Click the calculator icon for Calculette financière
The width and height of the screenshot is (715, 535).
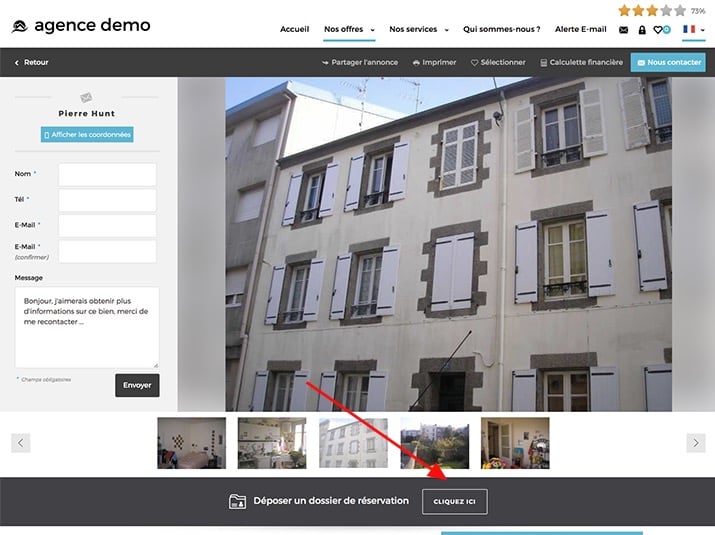point(544,62)
